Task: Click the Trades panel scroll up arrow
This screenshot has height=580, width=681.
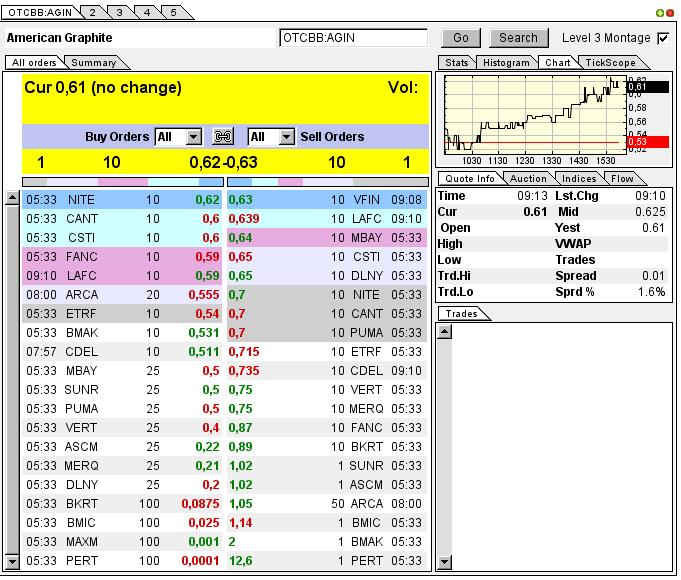Action: (445, 332)
